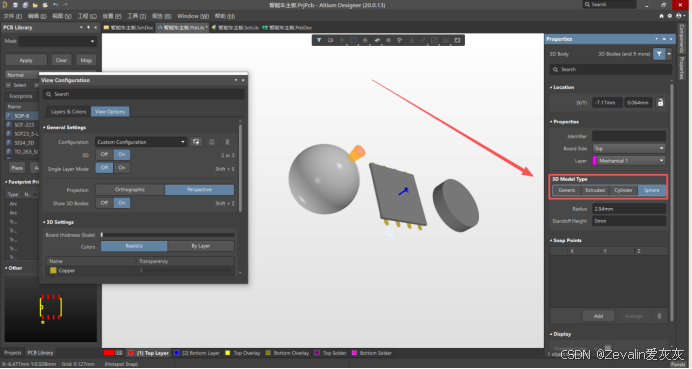Open the Custom Configuration dropdown
This screenshot has height=369, width=692.
click(x=141, y=142)
